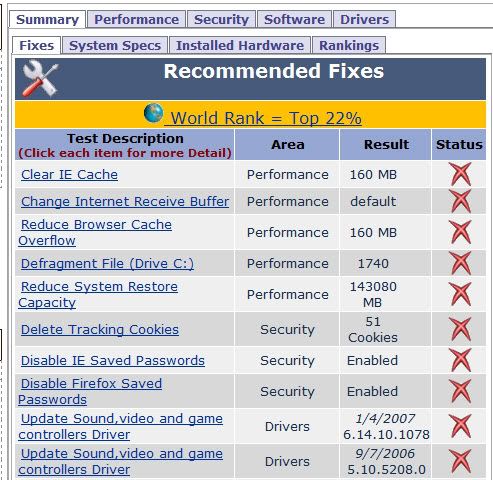The width and height of the screenshot is (493, 480).
Task: Open the Rankings sub-tab
Action: click(x=349, y=45)
